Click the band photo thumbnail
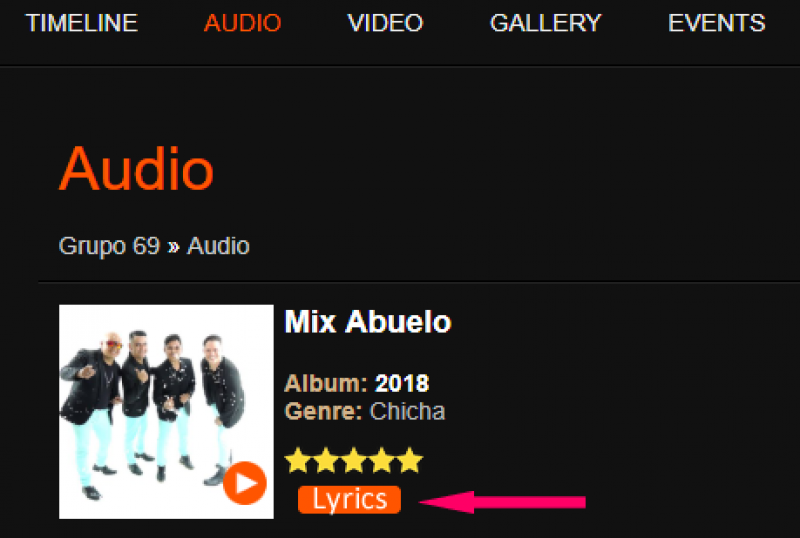This screenshot has height=538, width=800. [166, 411]
